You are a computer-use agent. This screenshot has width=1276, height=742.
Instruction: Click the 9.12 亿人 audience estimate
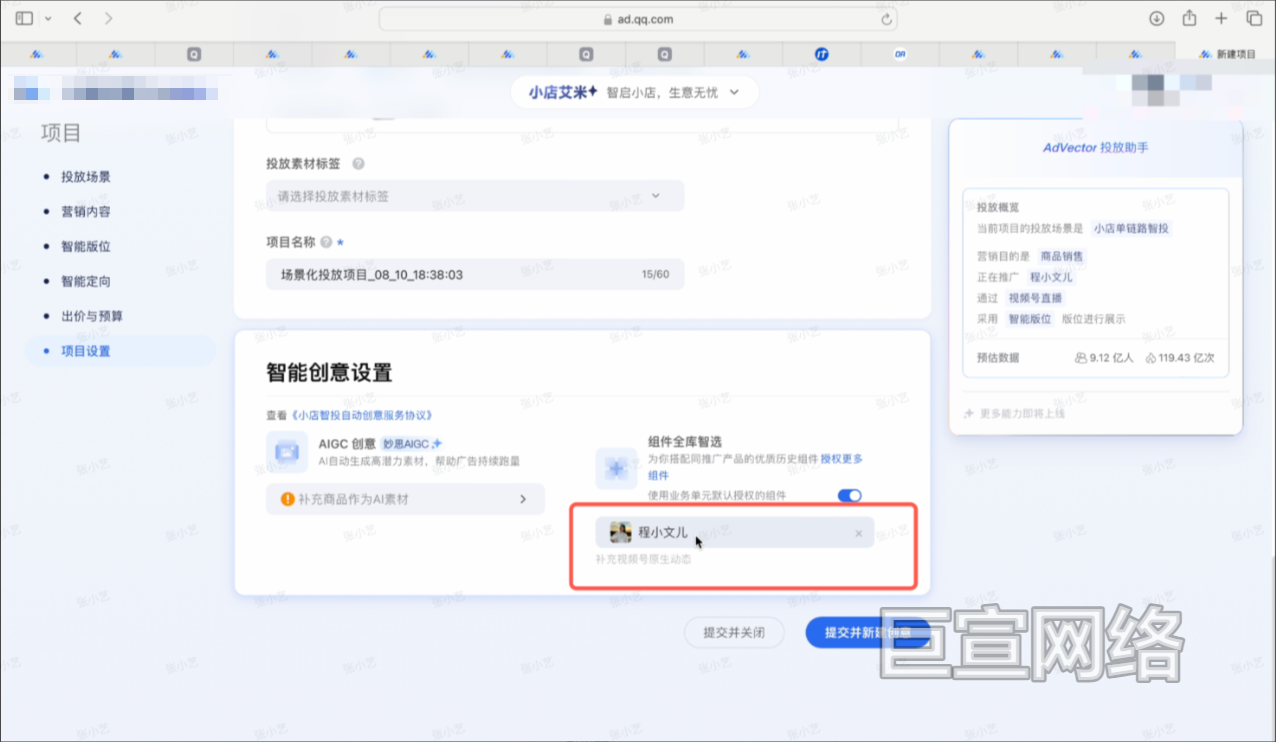point(1104,357)
